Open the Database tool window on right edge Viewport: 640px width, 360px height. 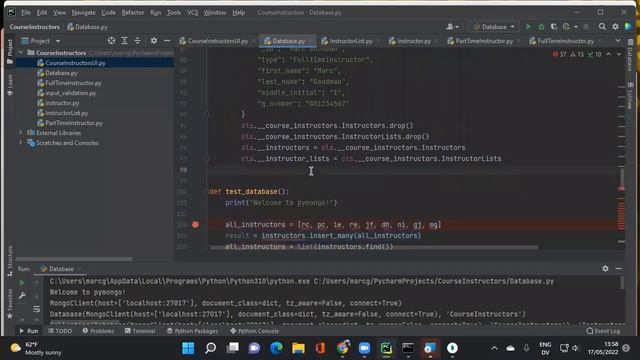[630, 56]
